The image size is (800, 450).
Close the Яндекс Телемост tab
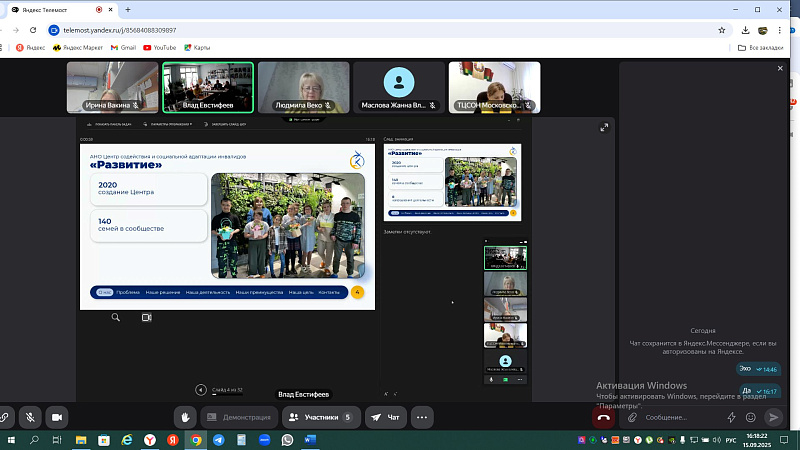tap(110, 9)
